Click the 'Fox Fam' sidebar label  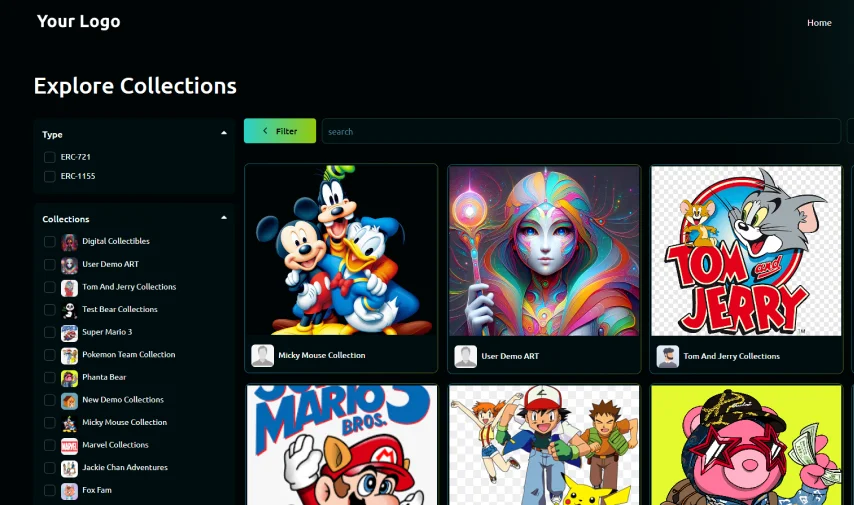pos(97,490)
